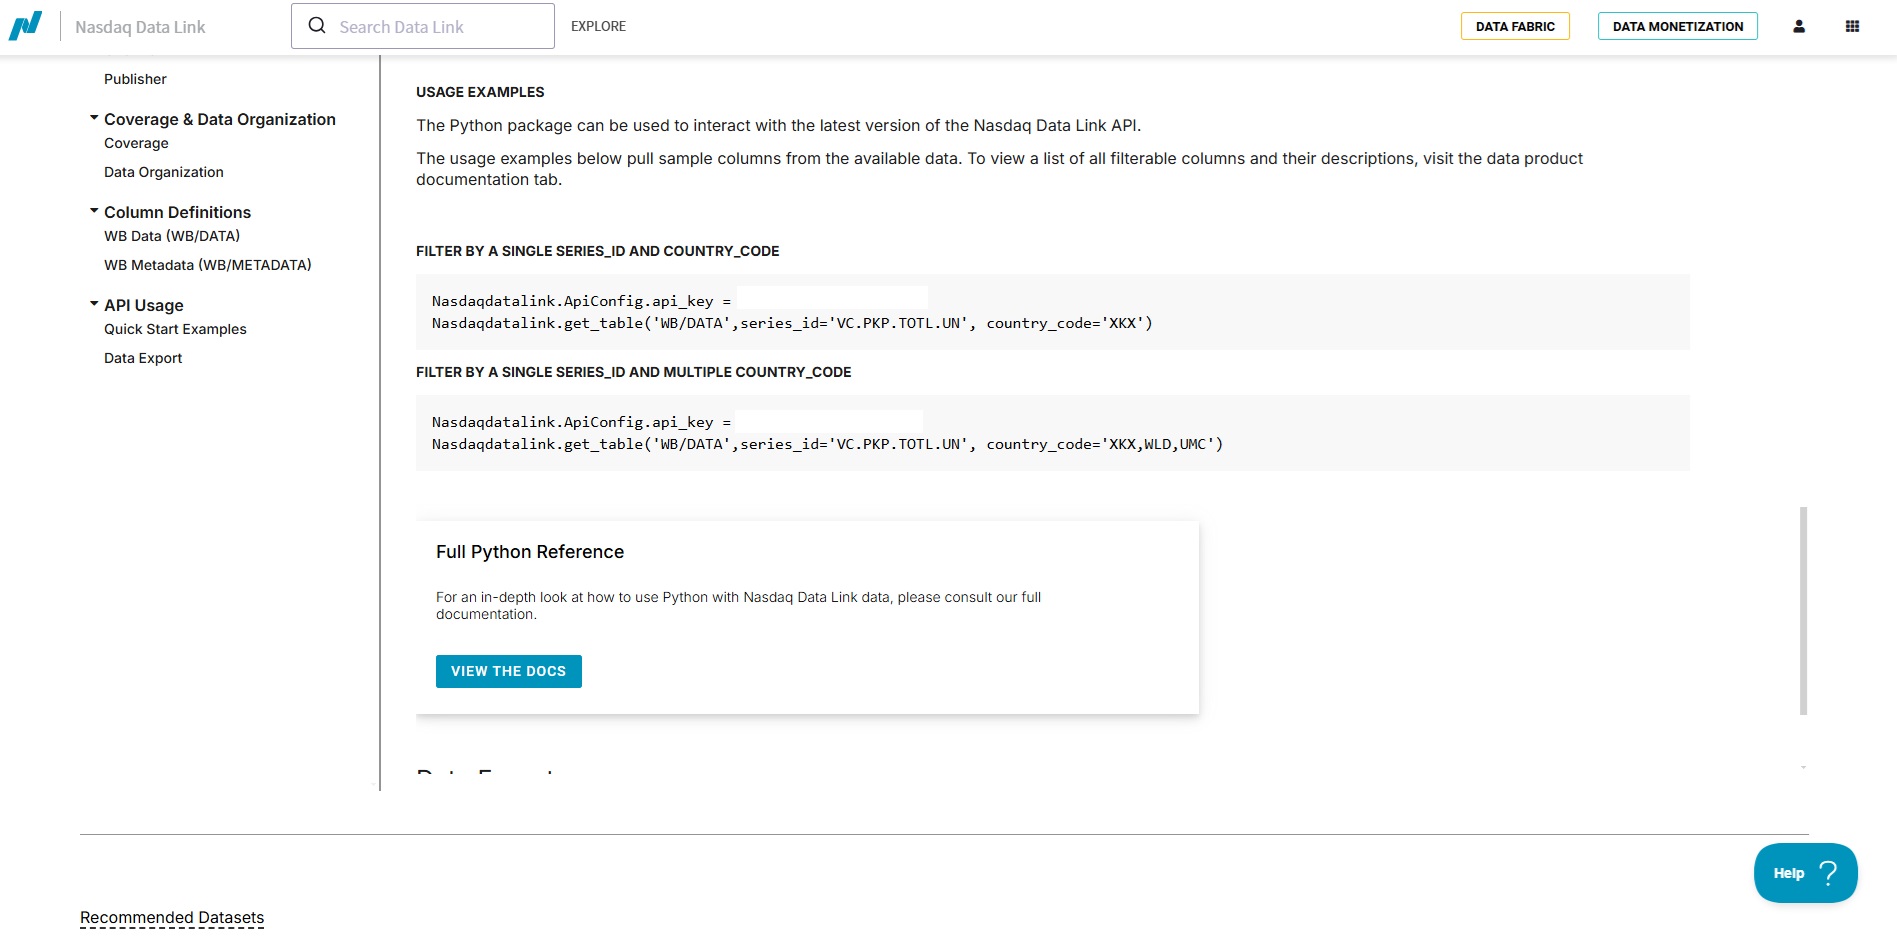Open WB Data (WB/DATA) definitions
The height and width of the screenshot is (937, 1897).
pyautogui.click(x=172, y=236)
